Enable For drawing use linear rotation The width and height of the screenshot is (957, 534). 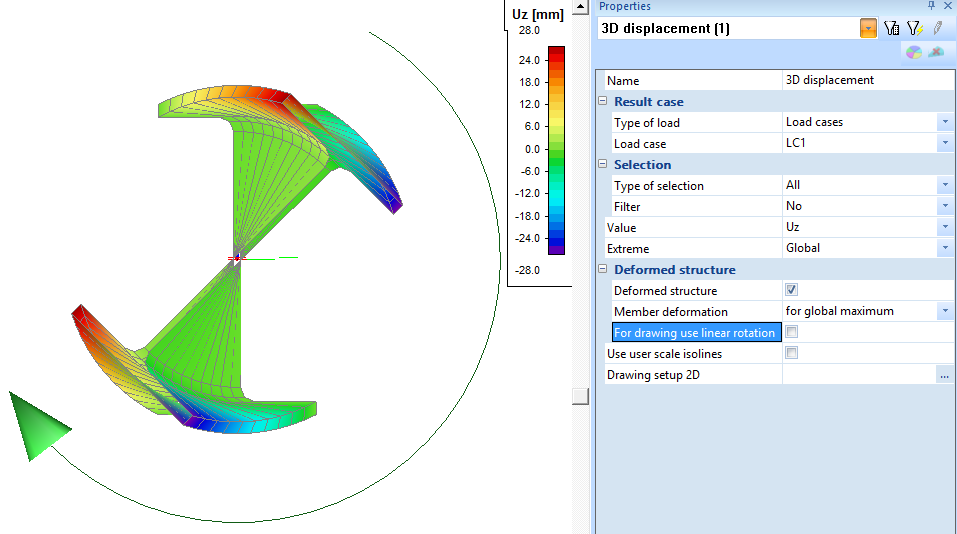click(x=792, y=332)
